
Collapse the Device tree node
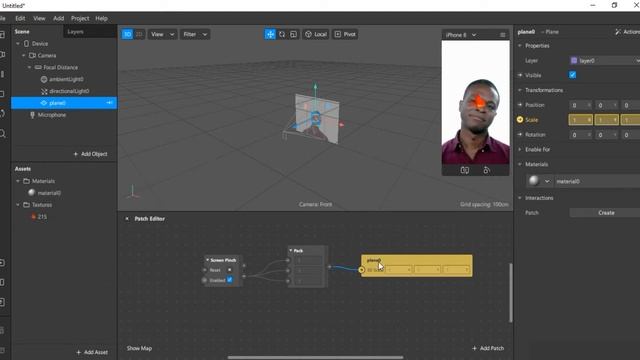coord(18,43)
